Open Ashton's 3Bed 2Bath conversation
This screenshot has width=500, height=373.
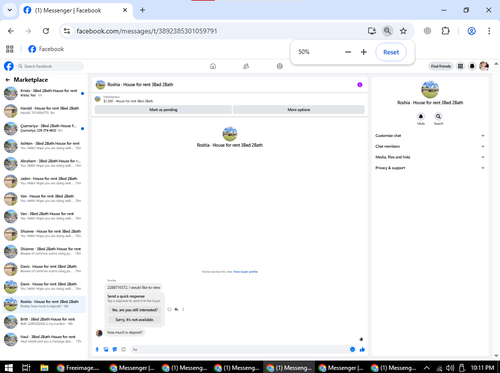[44, 146]
